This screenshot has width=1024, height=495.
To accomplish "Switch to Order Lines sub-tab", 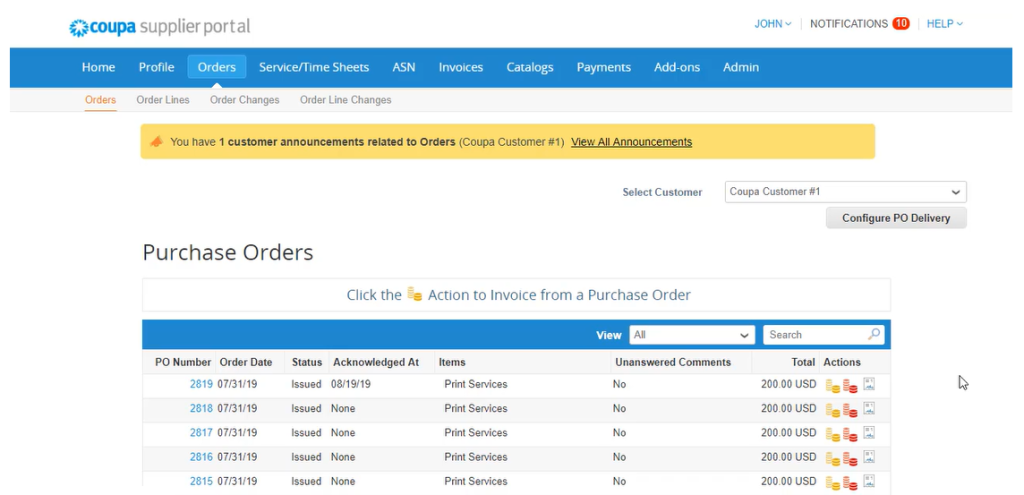I will pos(163,100).
